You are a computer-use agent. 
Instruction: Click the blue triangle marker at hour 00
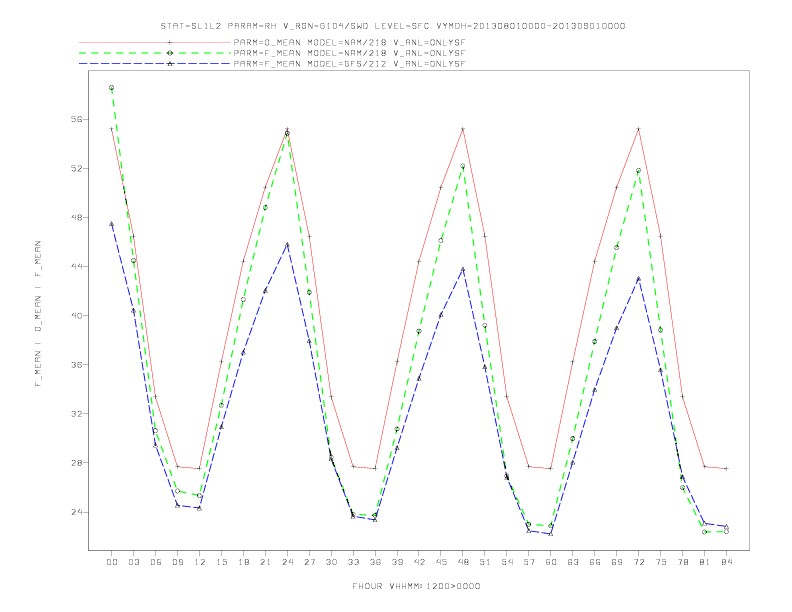[x=112, y=224]
